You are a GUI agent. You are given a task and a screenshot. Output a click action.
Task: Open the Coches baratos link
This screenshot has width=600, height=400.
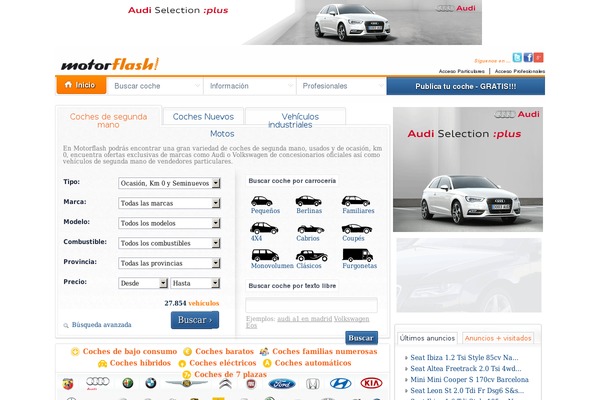[224, 351]
